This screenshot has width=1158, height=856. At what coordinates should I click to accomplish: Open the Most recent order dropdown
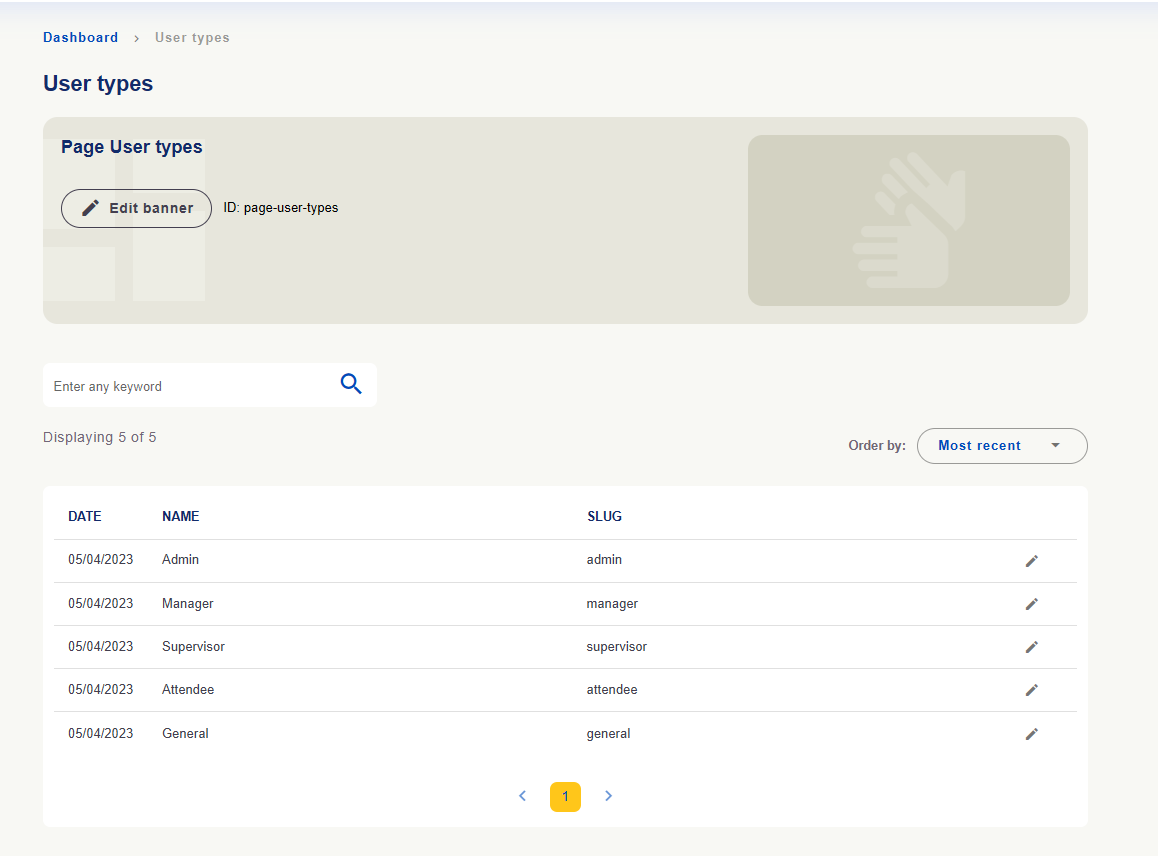[x=1002, y=446]
